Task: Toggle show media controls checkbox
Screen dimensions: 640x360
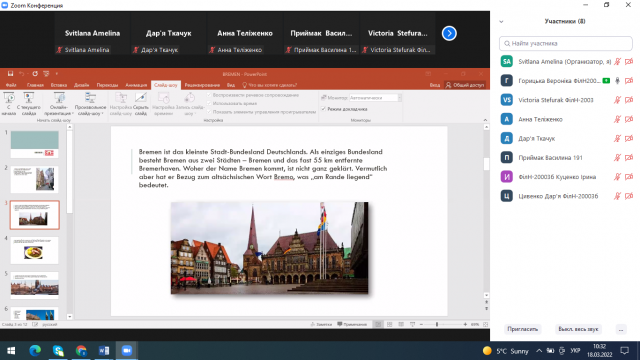Action: pos(209,111)
